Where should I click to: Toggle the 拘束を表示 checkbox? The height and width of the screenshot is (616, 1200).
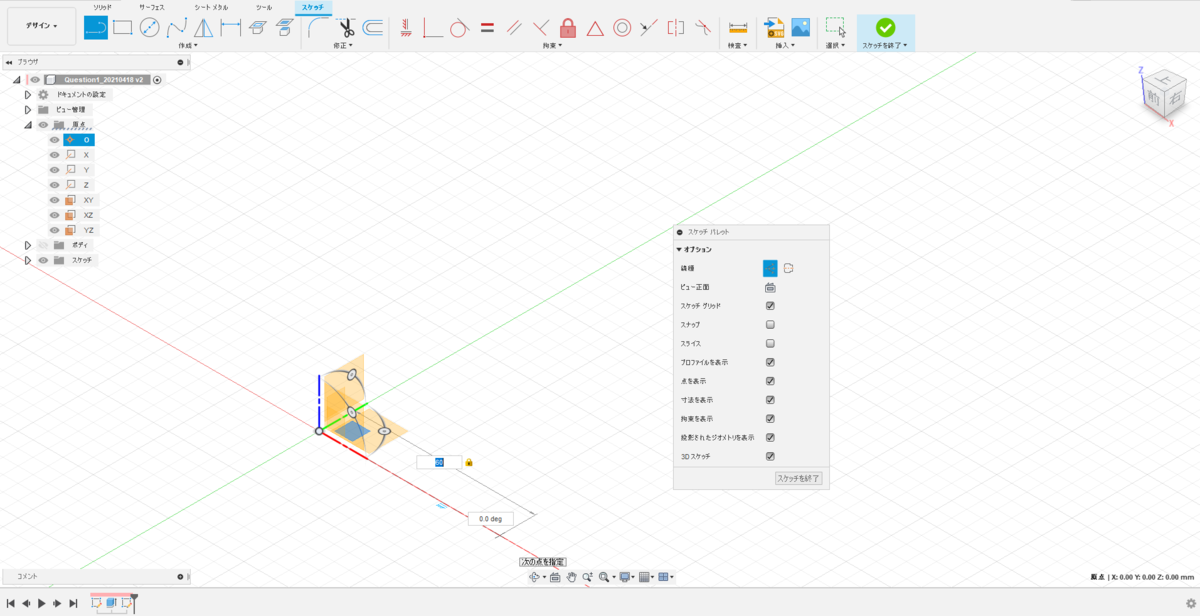(x=770, y=418)
